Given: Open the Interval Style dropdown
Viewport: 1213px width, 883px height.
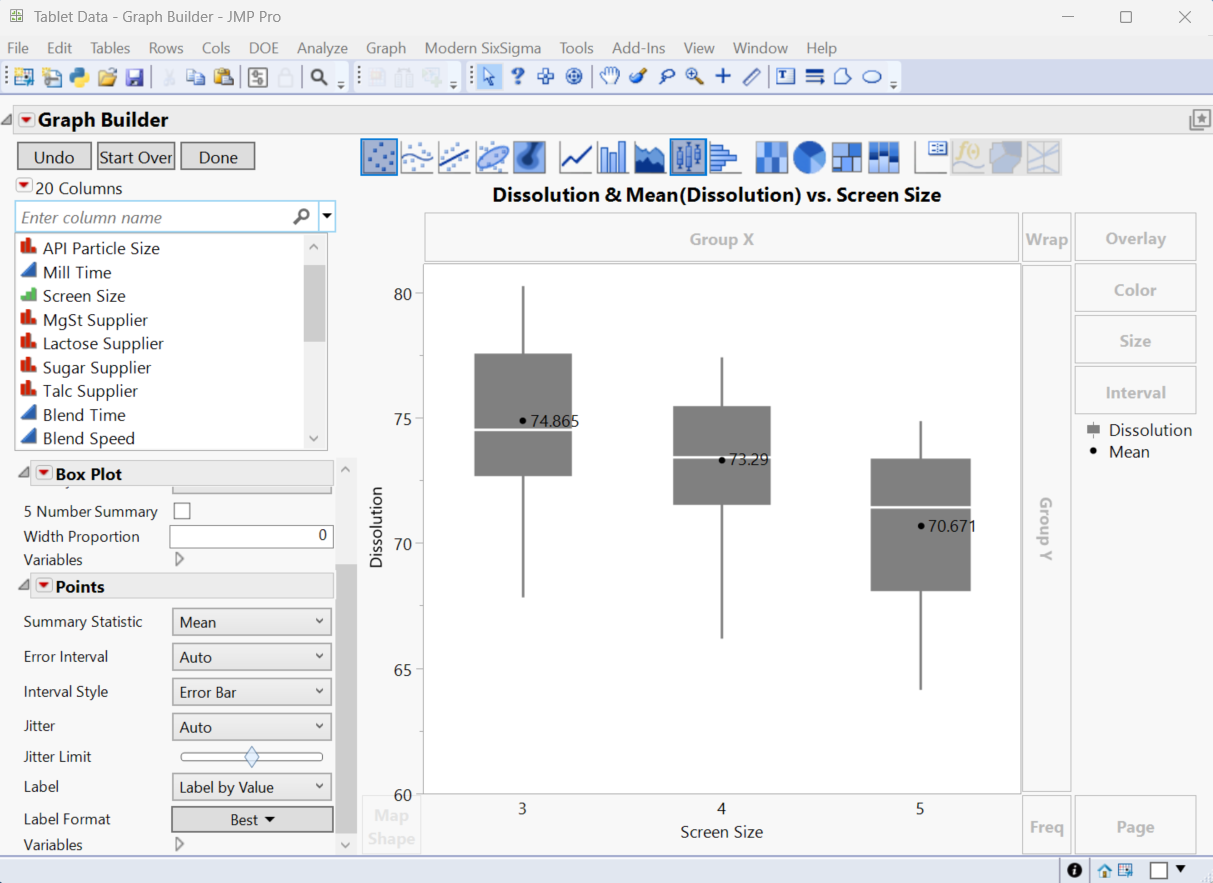Looking at the screenshot, I should point(251,692).
